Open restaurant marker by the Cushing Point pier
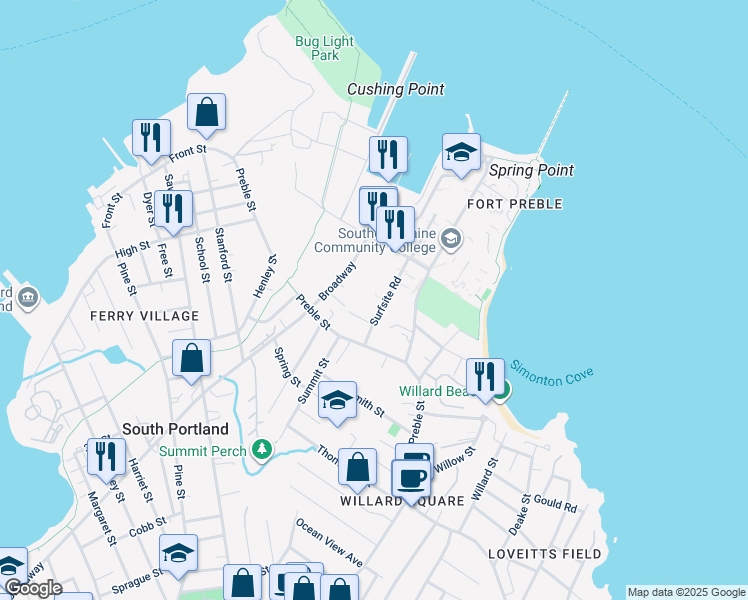Screen dimensions: 748x600 point(388,155)
